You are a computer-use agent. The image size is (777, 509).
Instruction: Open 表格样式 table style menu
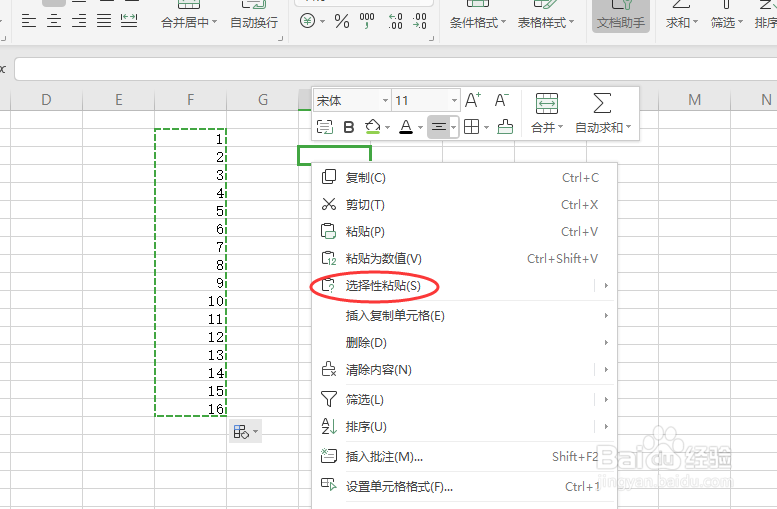pyautogui.click(x=546, y=22)
